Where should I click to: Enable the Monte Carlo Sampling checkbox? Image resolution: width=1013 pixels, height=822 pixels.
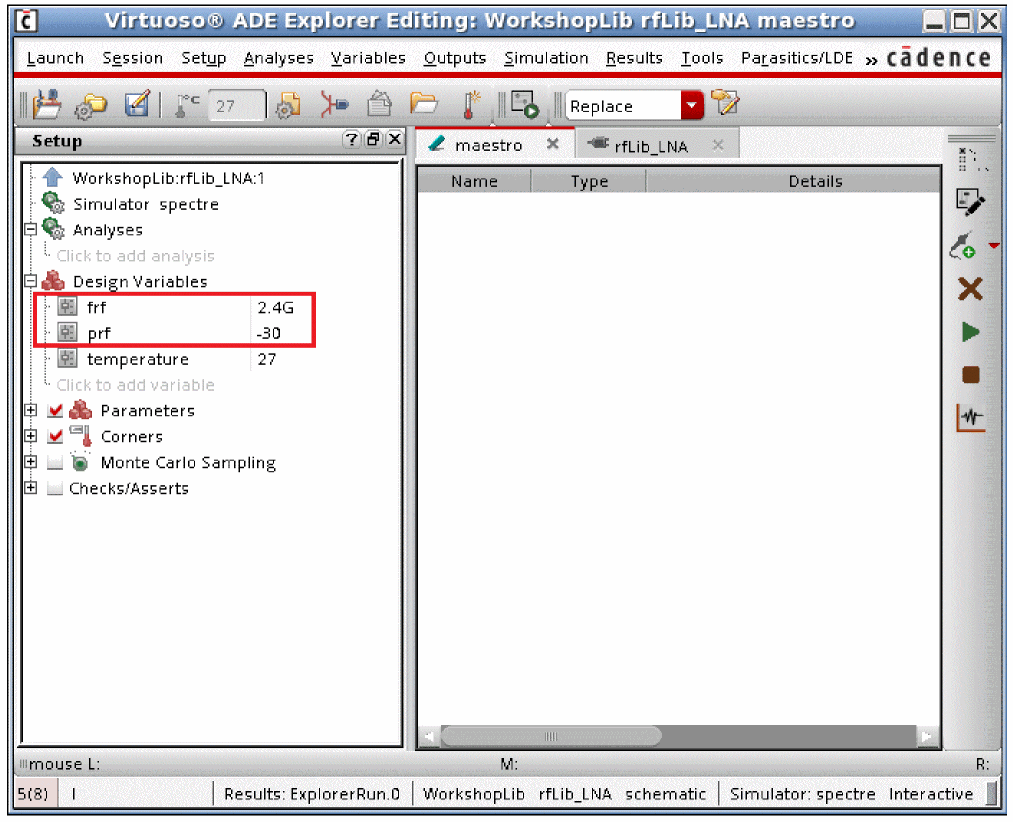(56, 462)
